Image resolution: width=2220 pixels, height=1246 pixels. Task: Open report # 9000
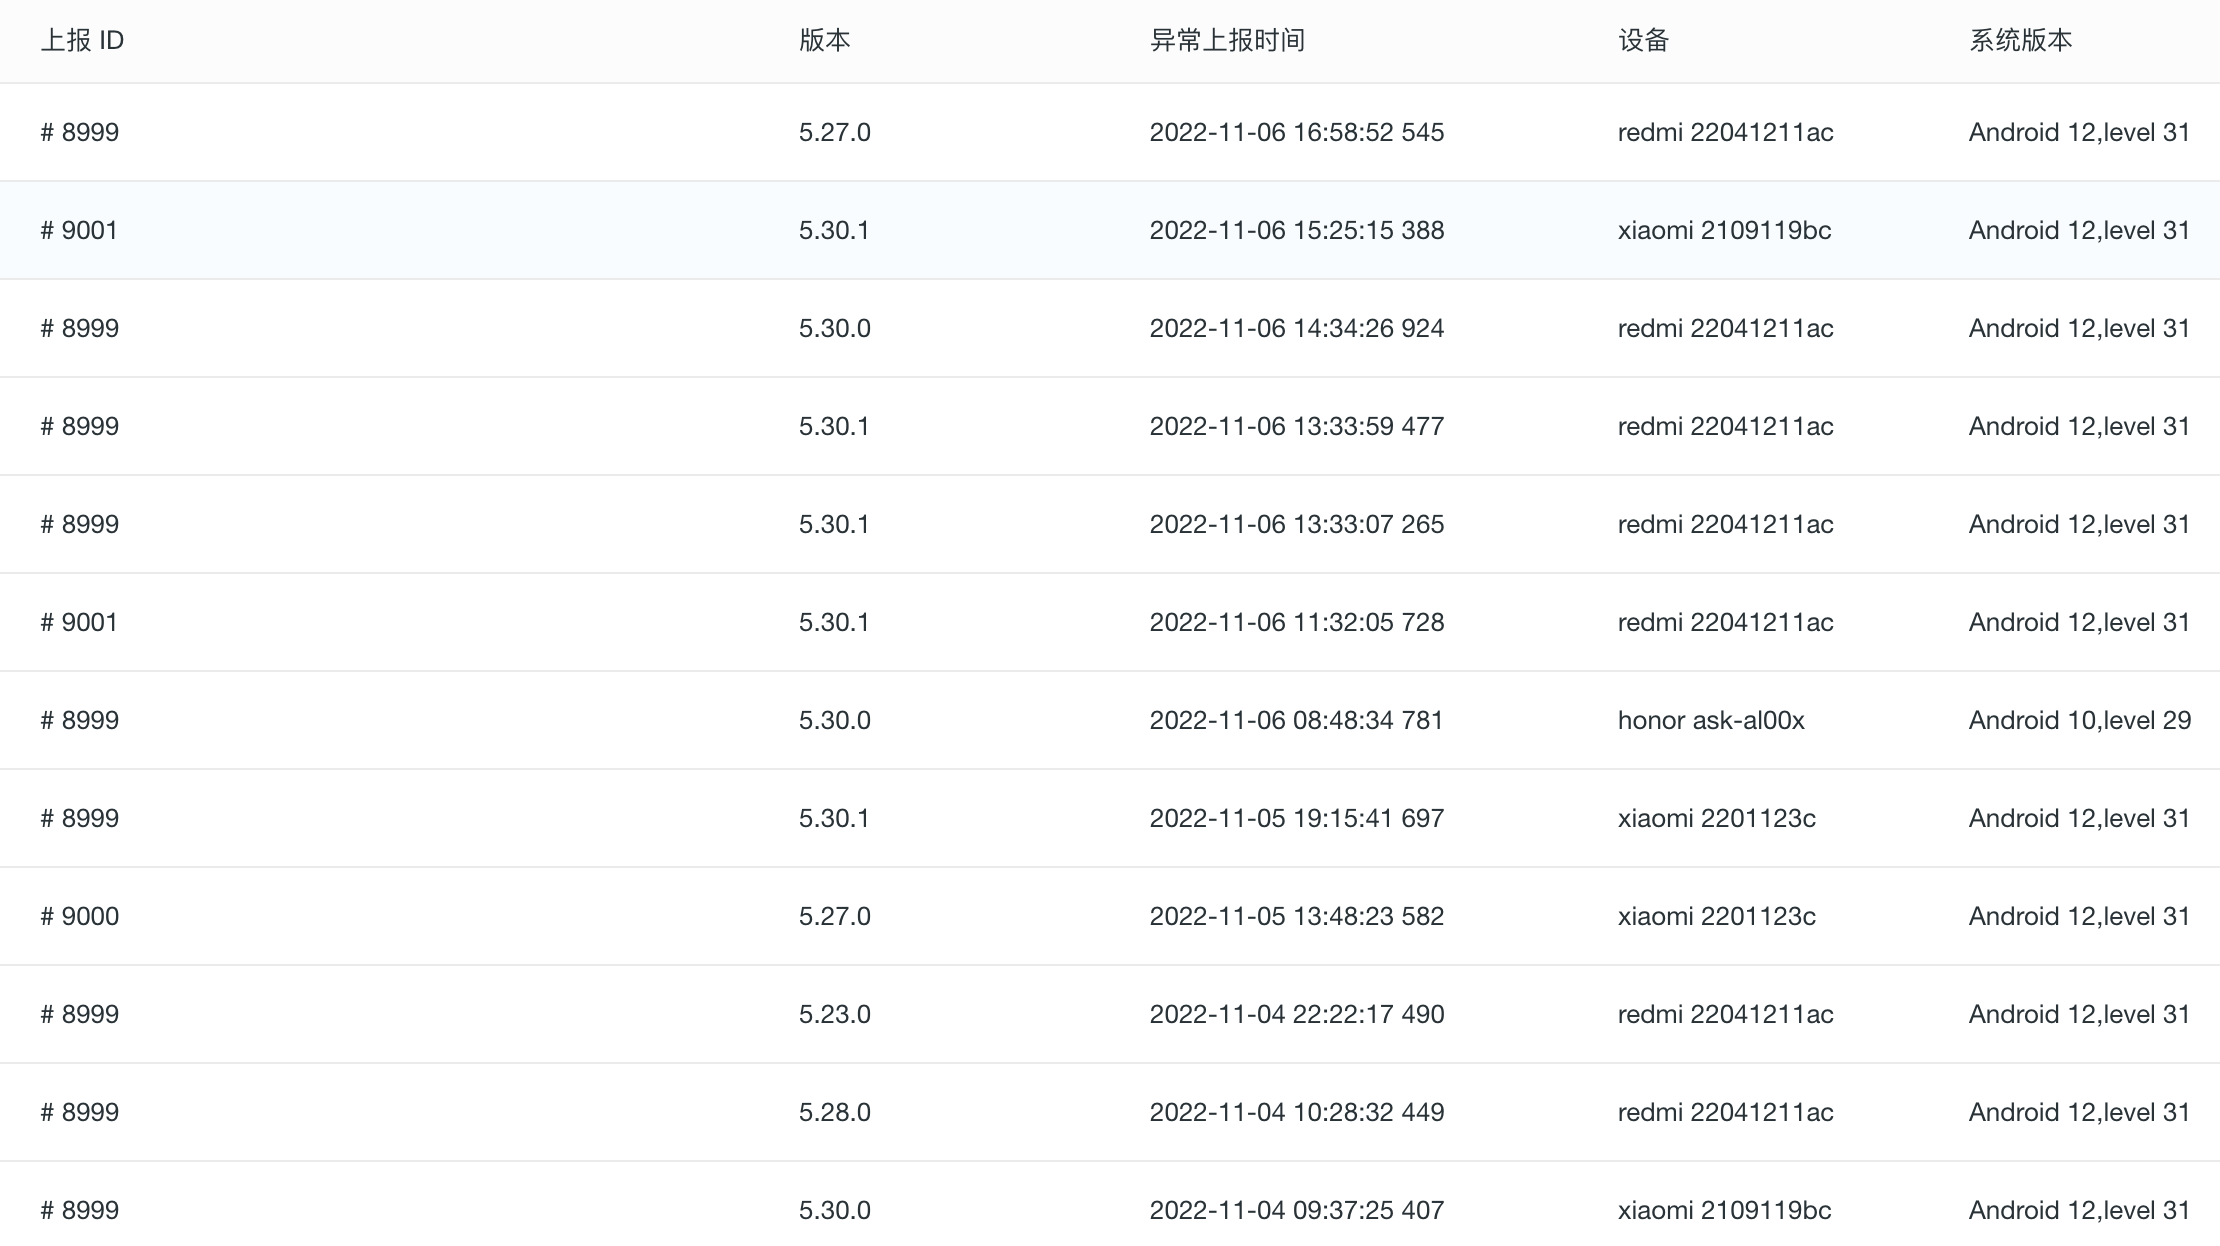pyautogui.click(x=80, y=916)
